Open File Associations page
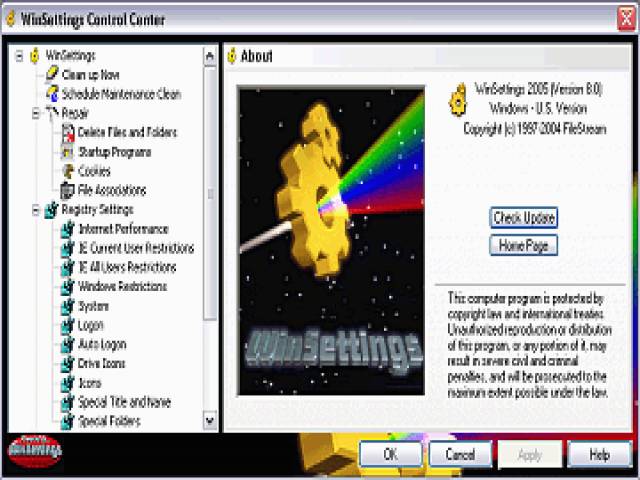Screen dimensions: 640x480 pyautogui.click(x=112, y=190)
